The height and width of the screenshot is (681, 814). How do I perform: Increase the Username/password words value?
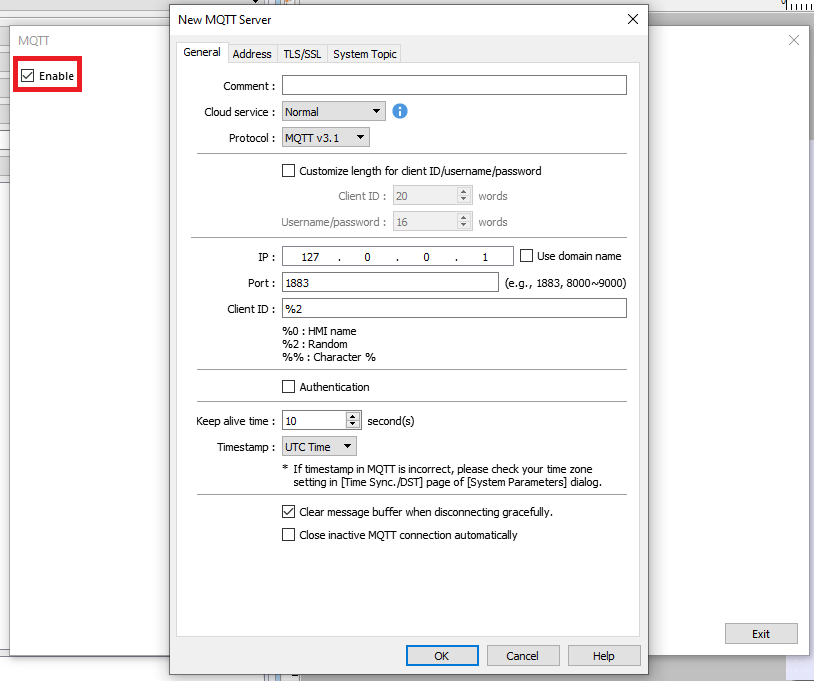pyautogui.click(x=464, y=217)
